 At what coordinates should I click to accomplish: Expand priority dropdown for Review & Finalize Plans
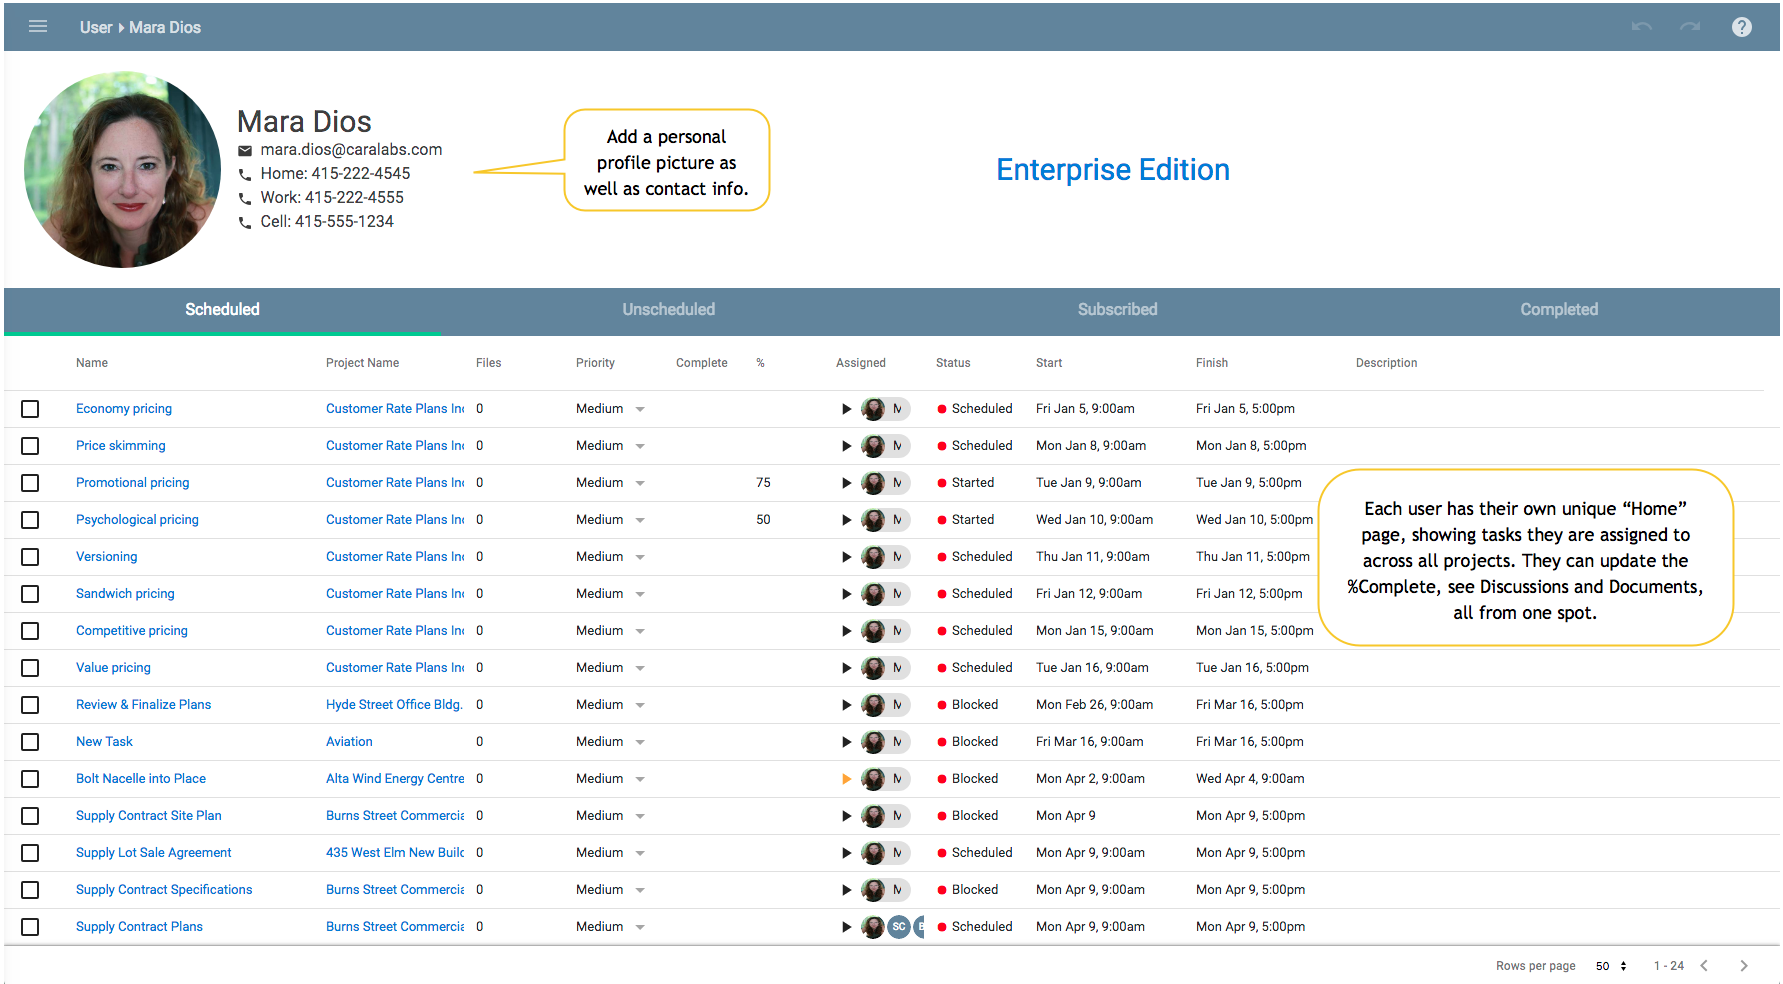pyautogui.click(x=640, y=705)
